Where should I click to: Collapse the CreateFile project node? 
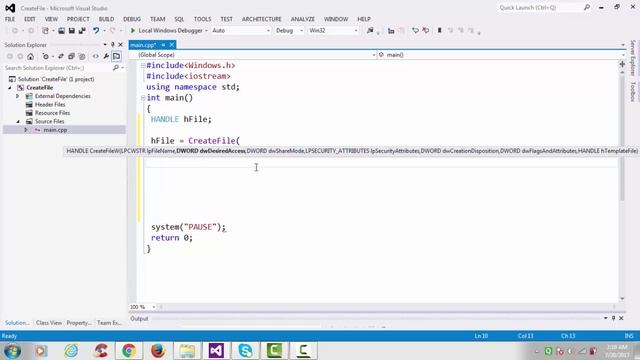click(x=10, y=88)
